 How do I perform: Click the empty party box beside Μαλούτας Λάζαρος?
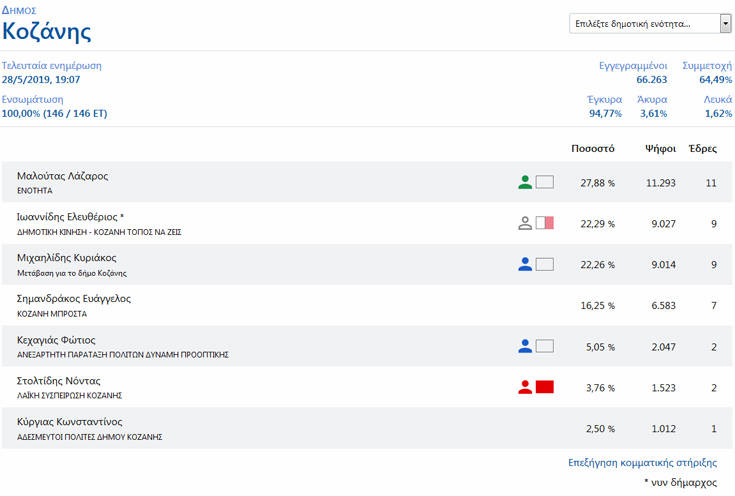(544, 182)
